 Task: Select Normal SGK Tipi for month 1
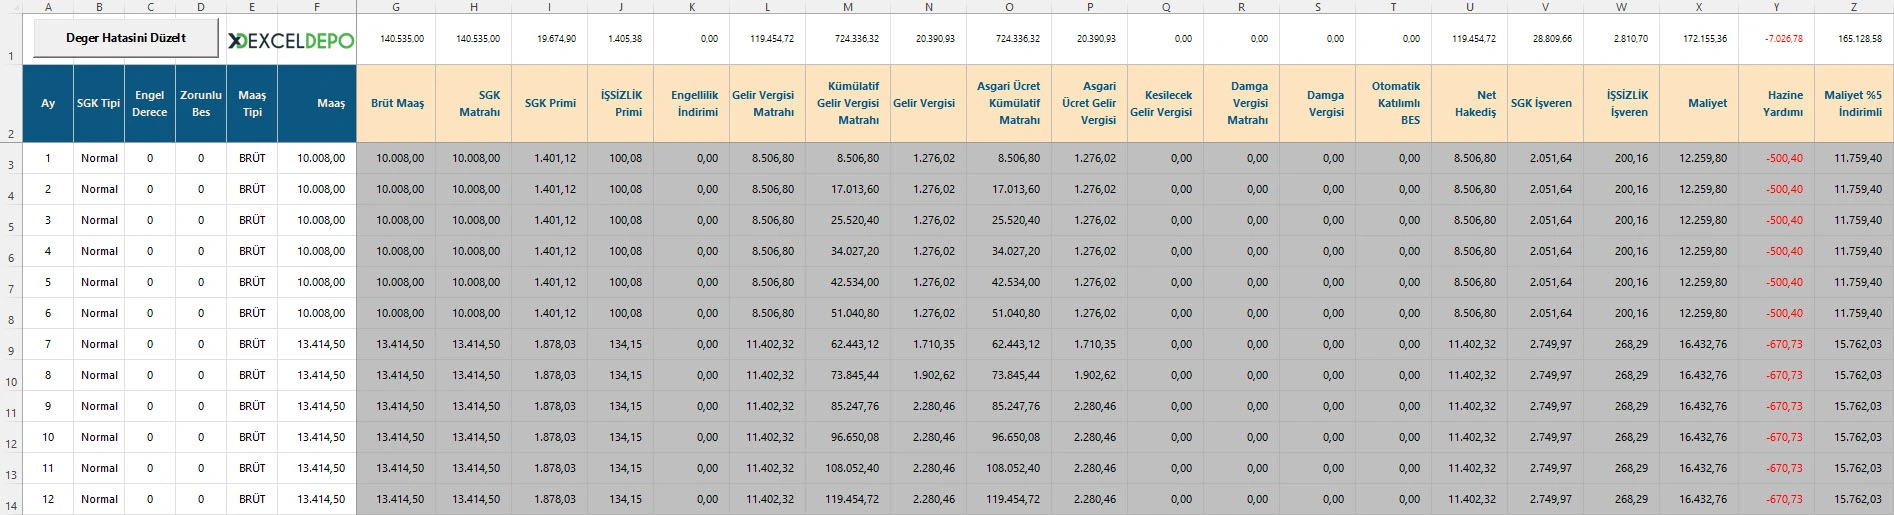99,158
